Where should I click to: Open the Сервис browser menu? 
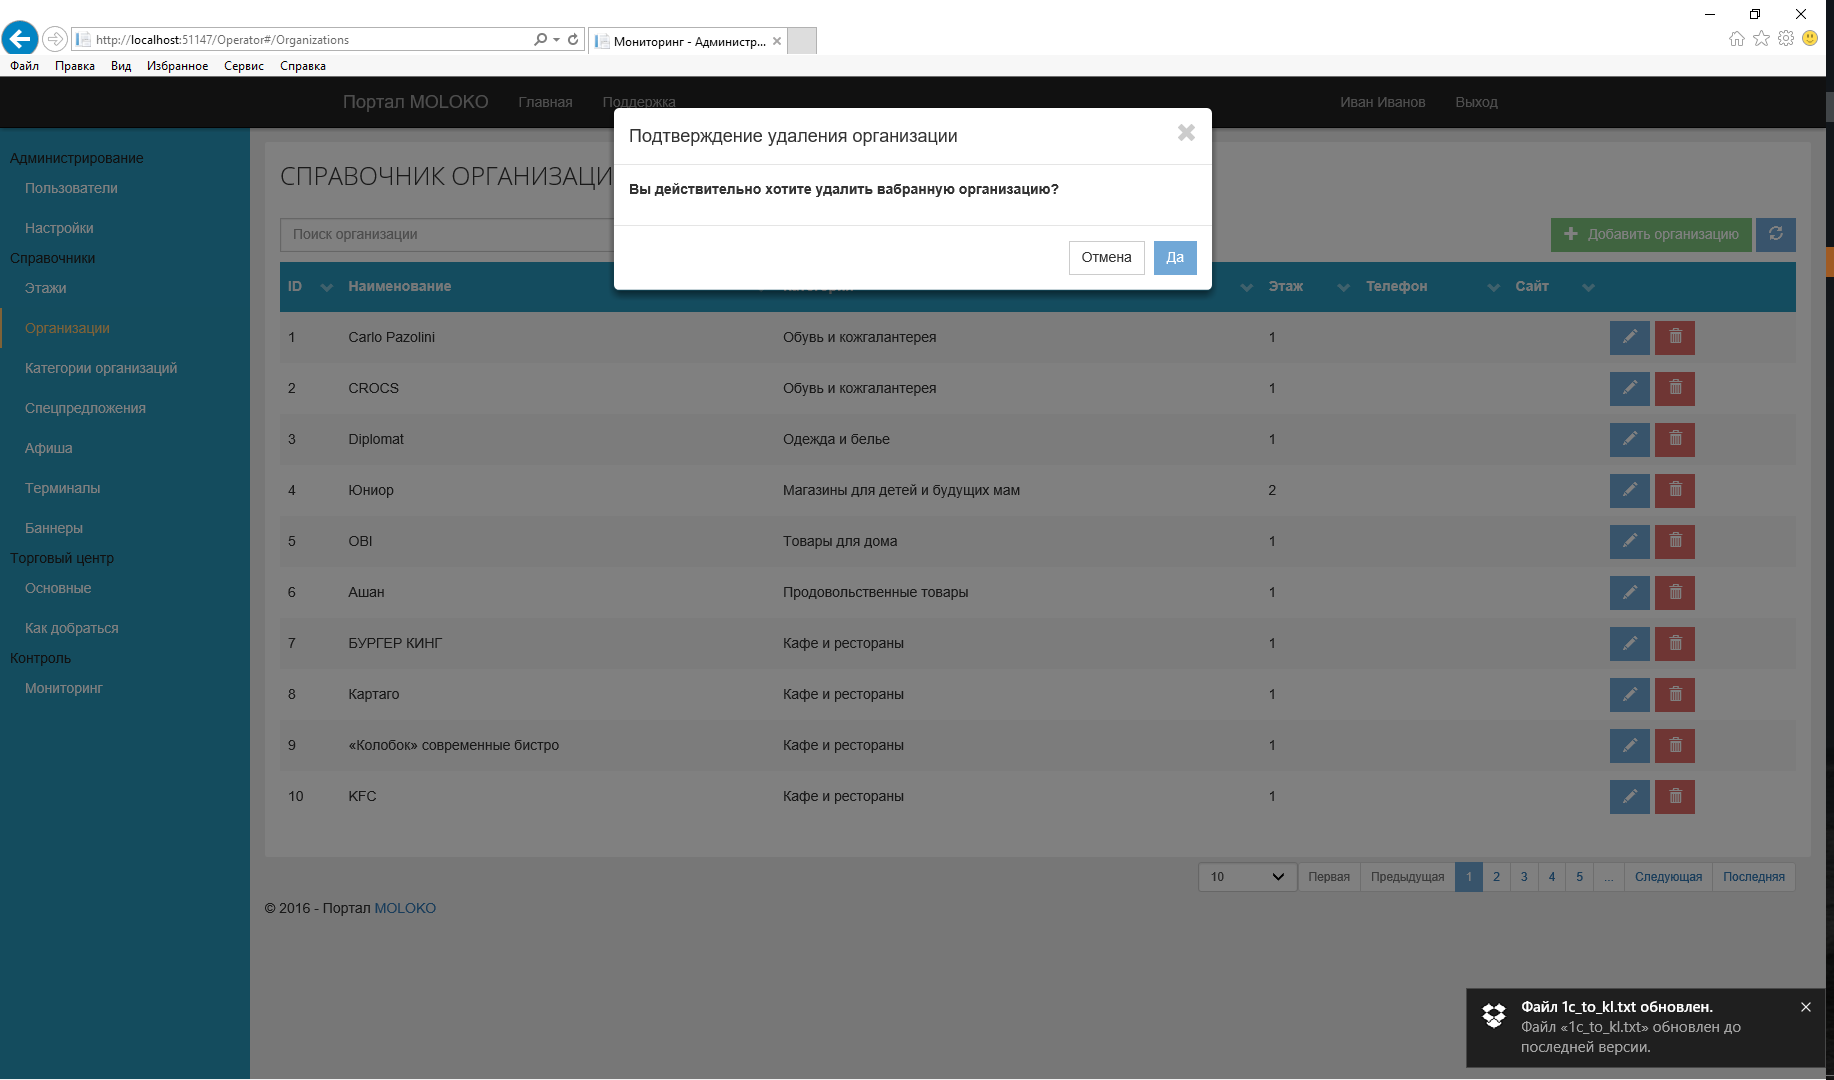point(243,66)
